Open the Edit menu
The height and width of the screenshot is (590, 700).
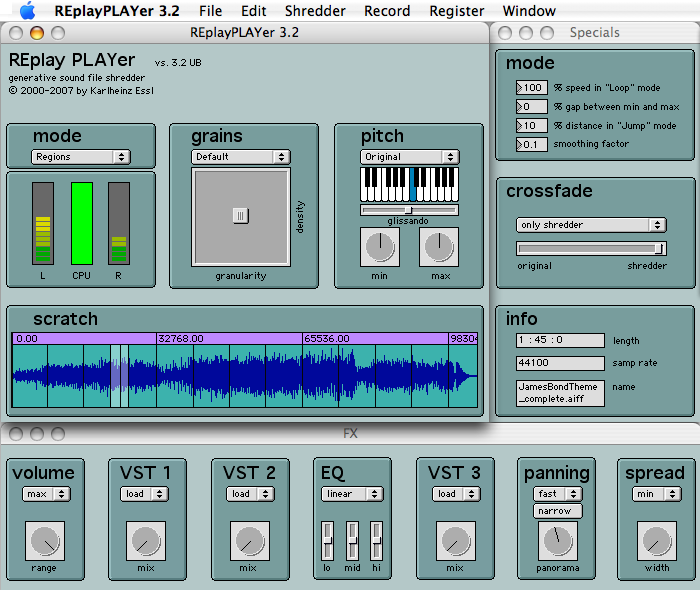tap(254, 11)
